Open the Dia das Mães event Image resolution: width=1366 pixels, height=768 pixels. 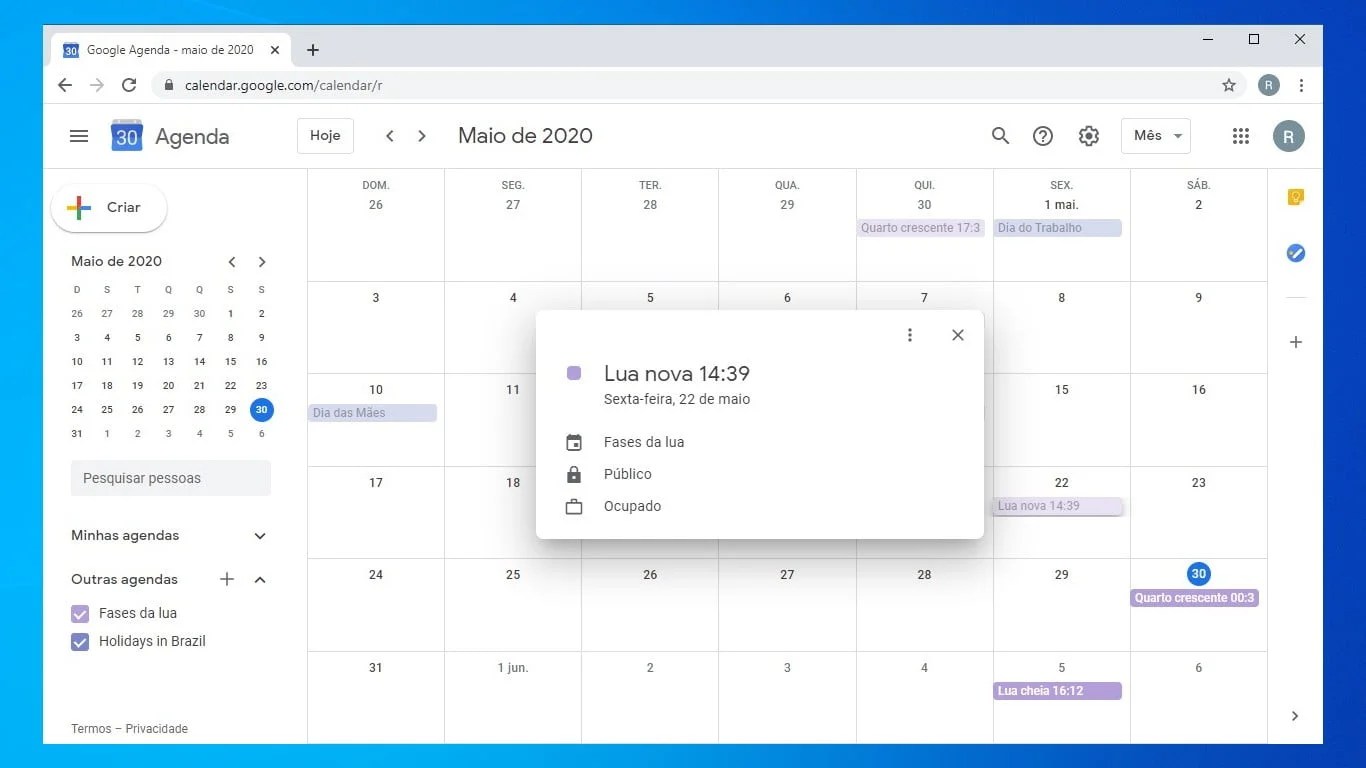point(372,413)
